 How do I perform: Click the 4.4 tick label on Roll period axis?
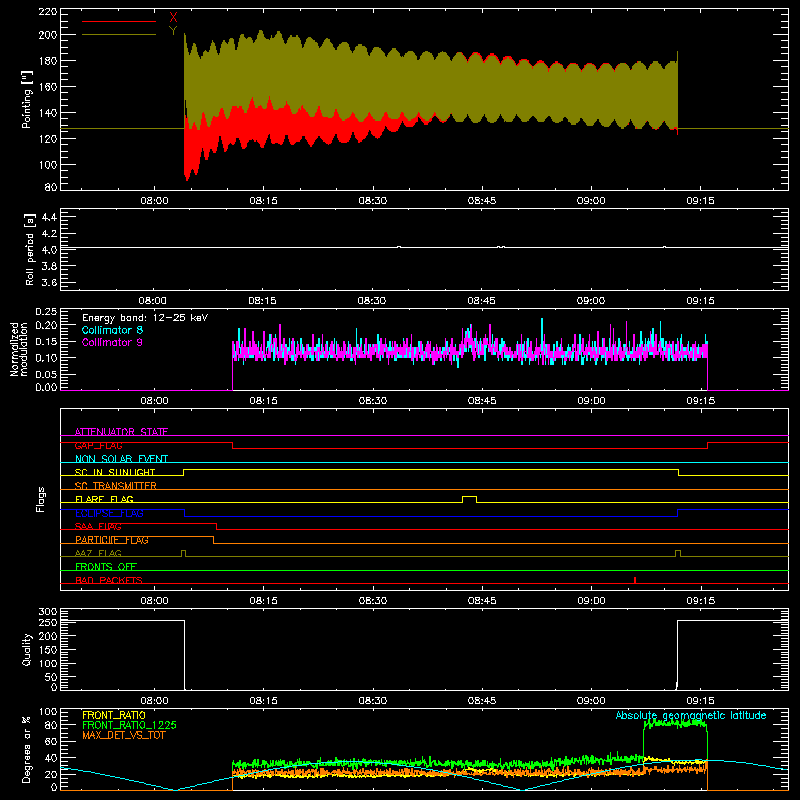point(49,217)
